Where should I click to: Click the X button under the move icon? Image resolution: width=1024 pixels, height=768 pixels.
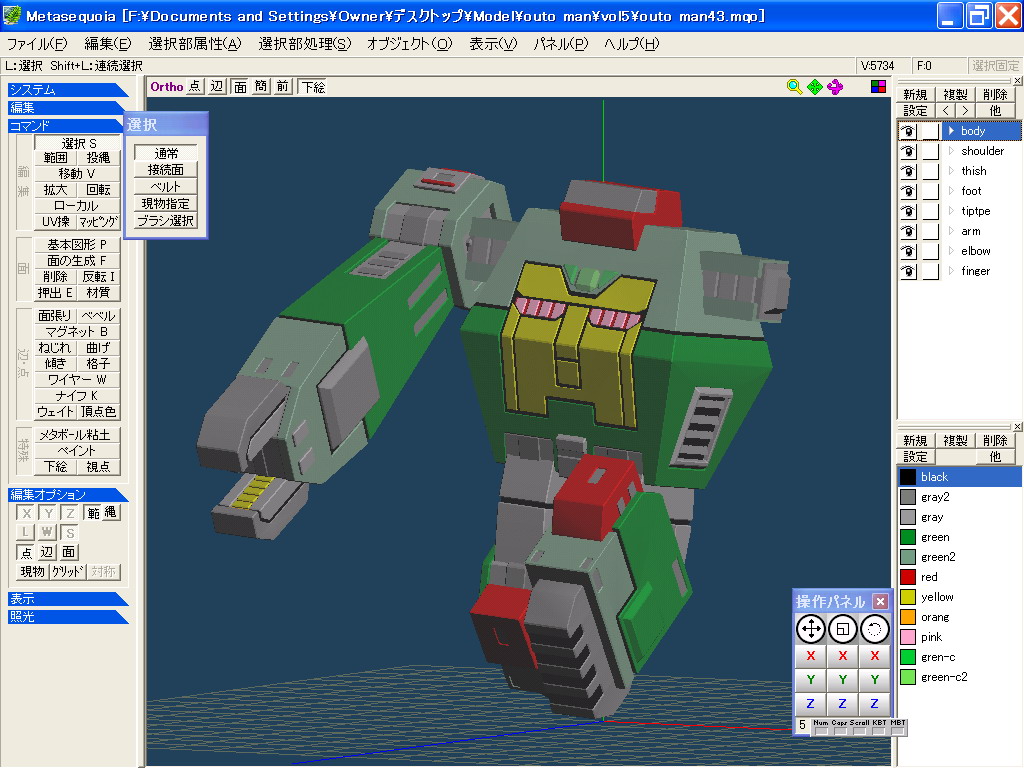click(x=810, y=656)
